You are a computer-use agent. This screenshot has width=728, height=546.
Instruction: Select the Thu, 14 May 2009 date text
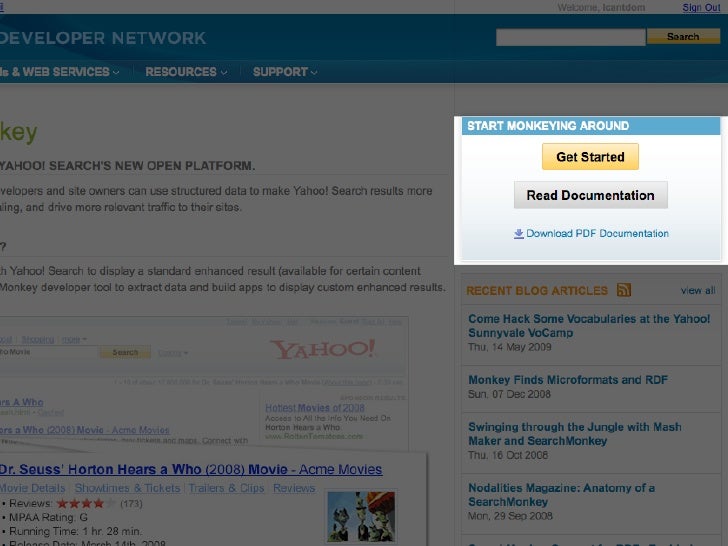pos(510,347)
